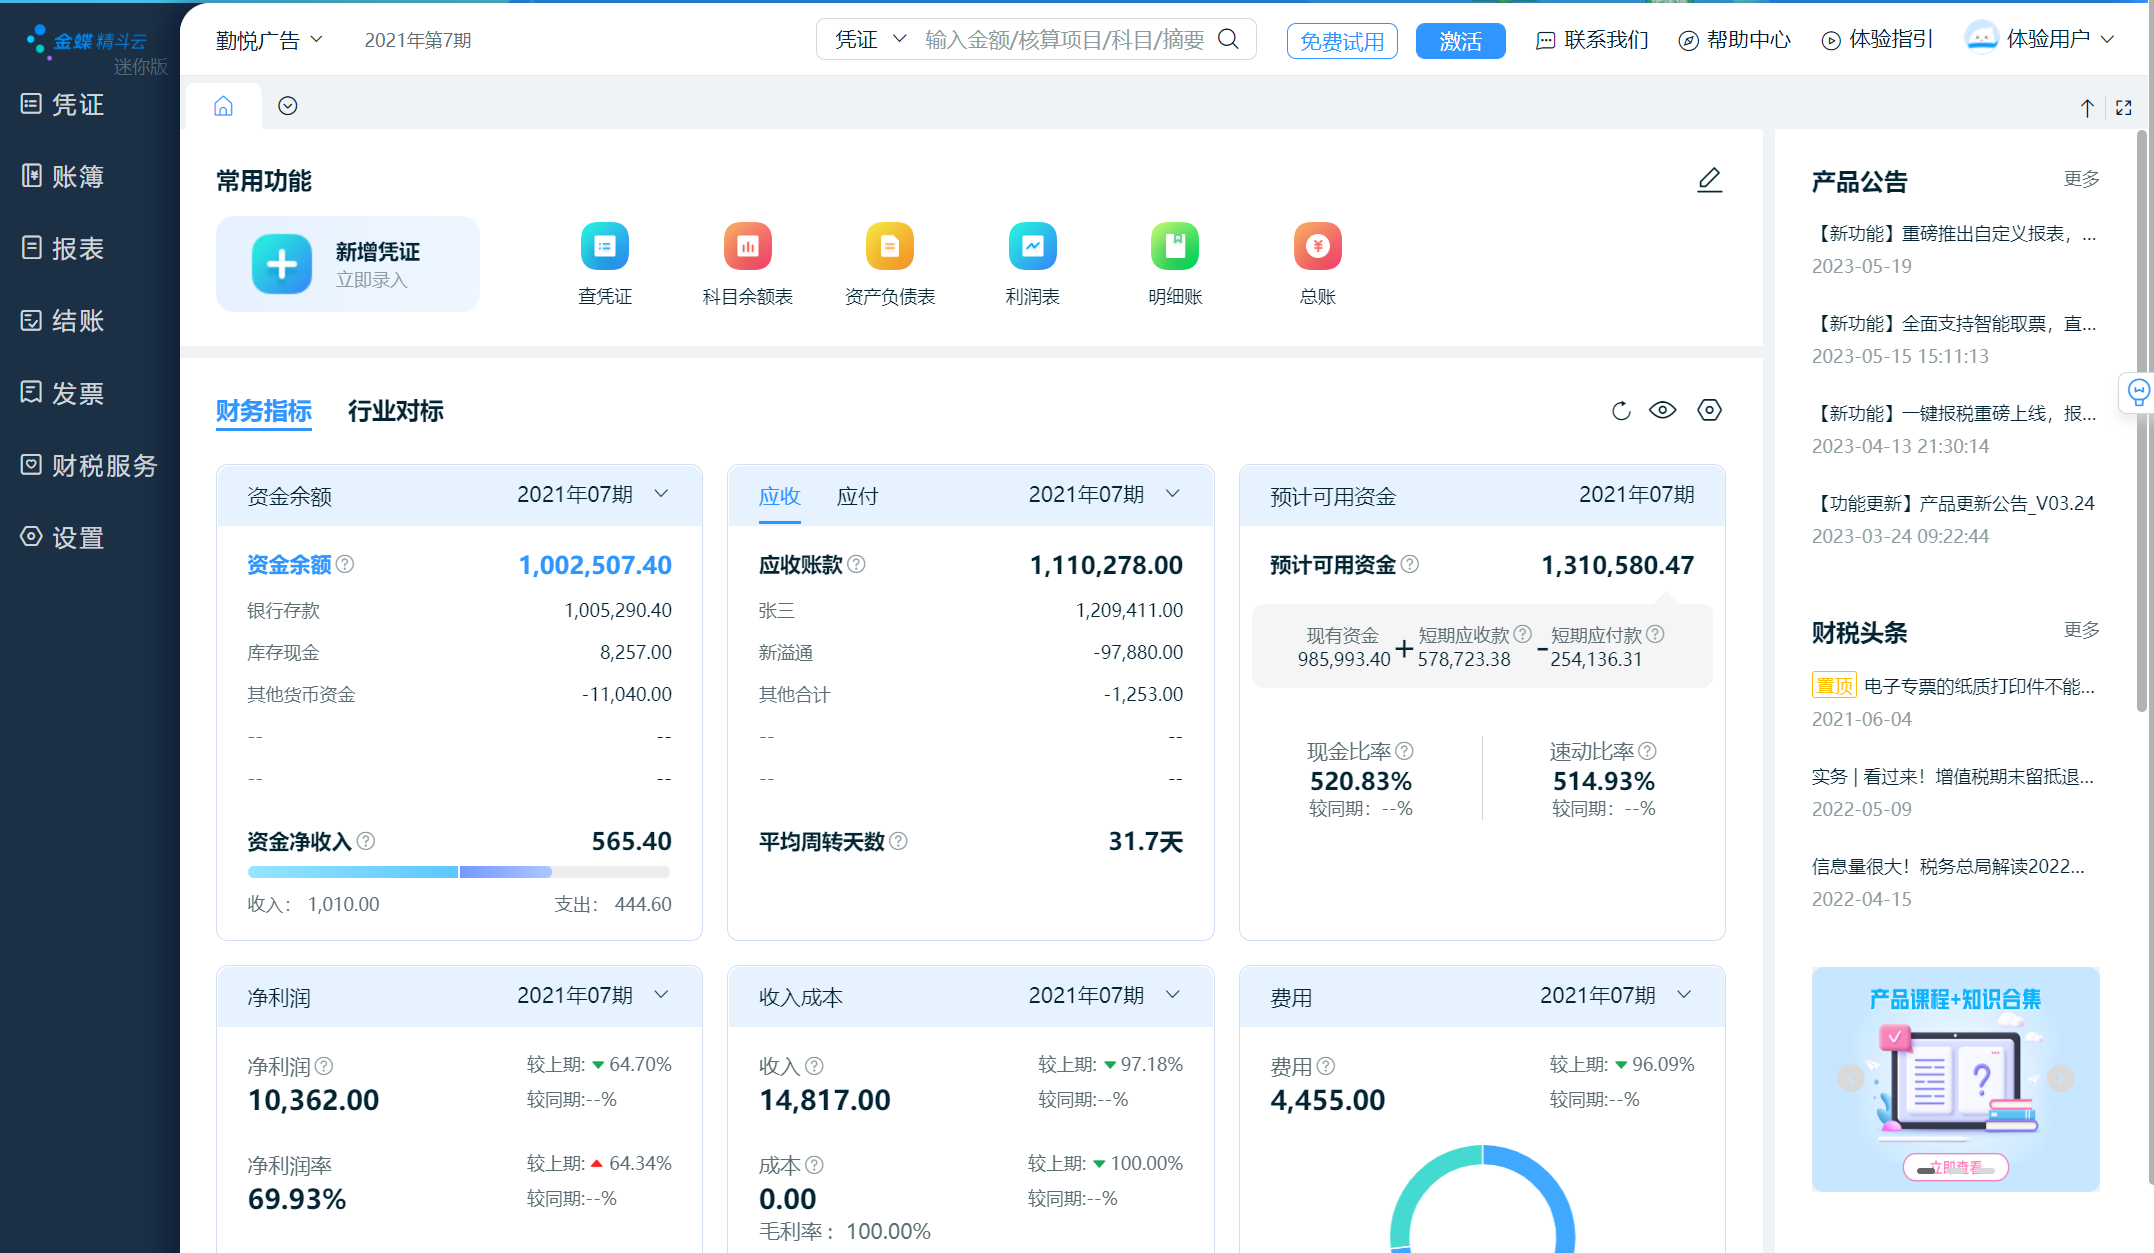Screen dimensions: 2154x1253
Task: Refresh financial indicators data
Action: (x=1621, y=410)
